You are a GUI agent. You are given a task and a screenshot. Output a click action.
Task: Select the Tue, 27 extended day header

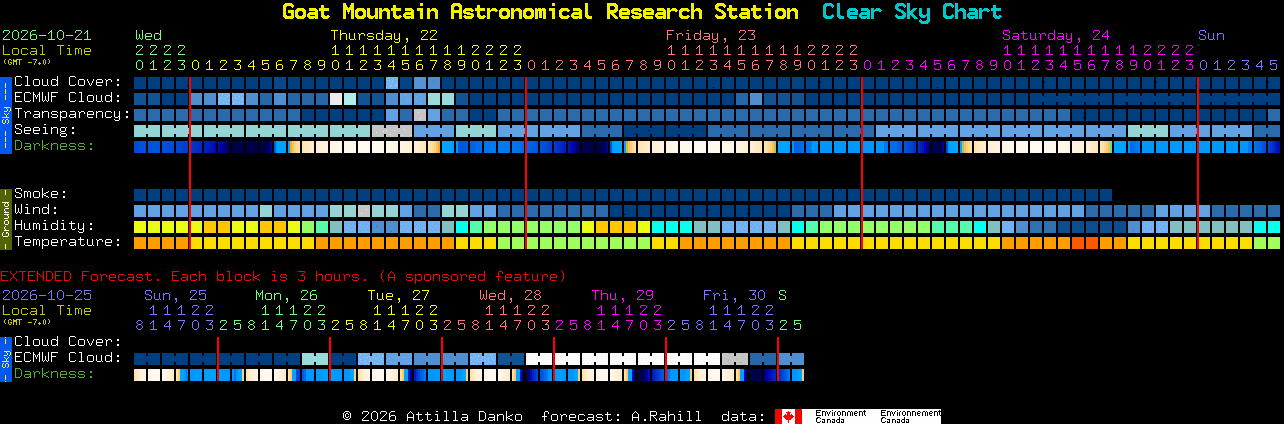coord(398,295)
